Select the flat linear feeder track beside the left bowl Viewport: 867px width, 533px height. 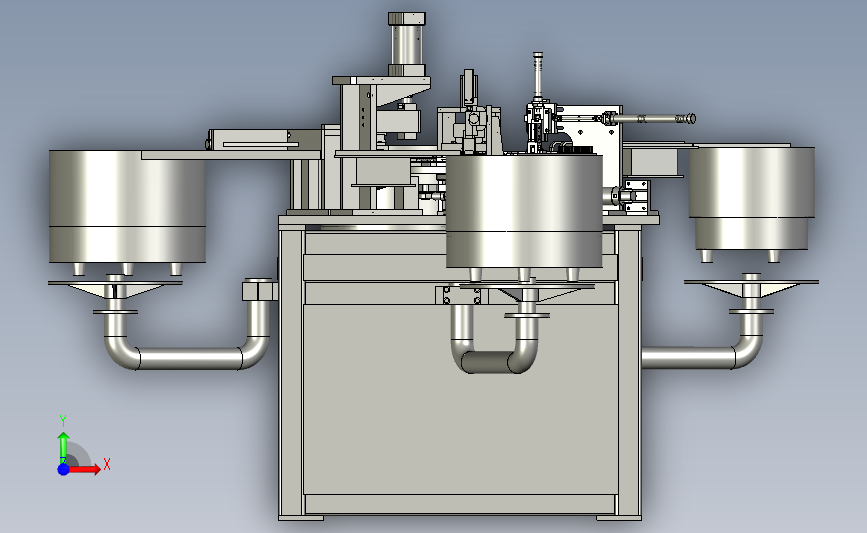[231, 155]
